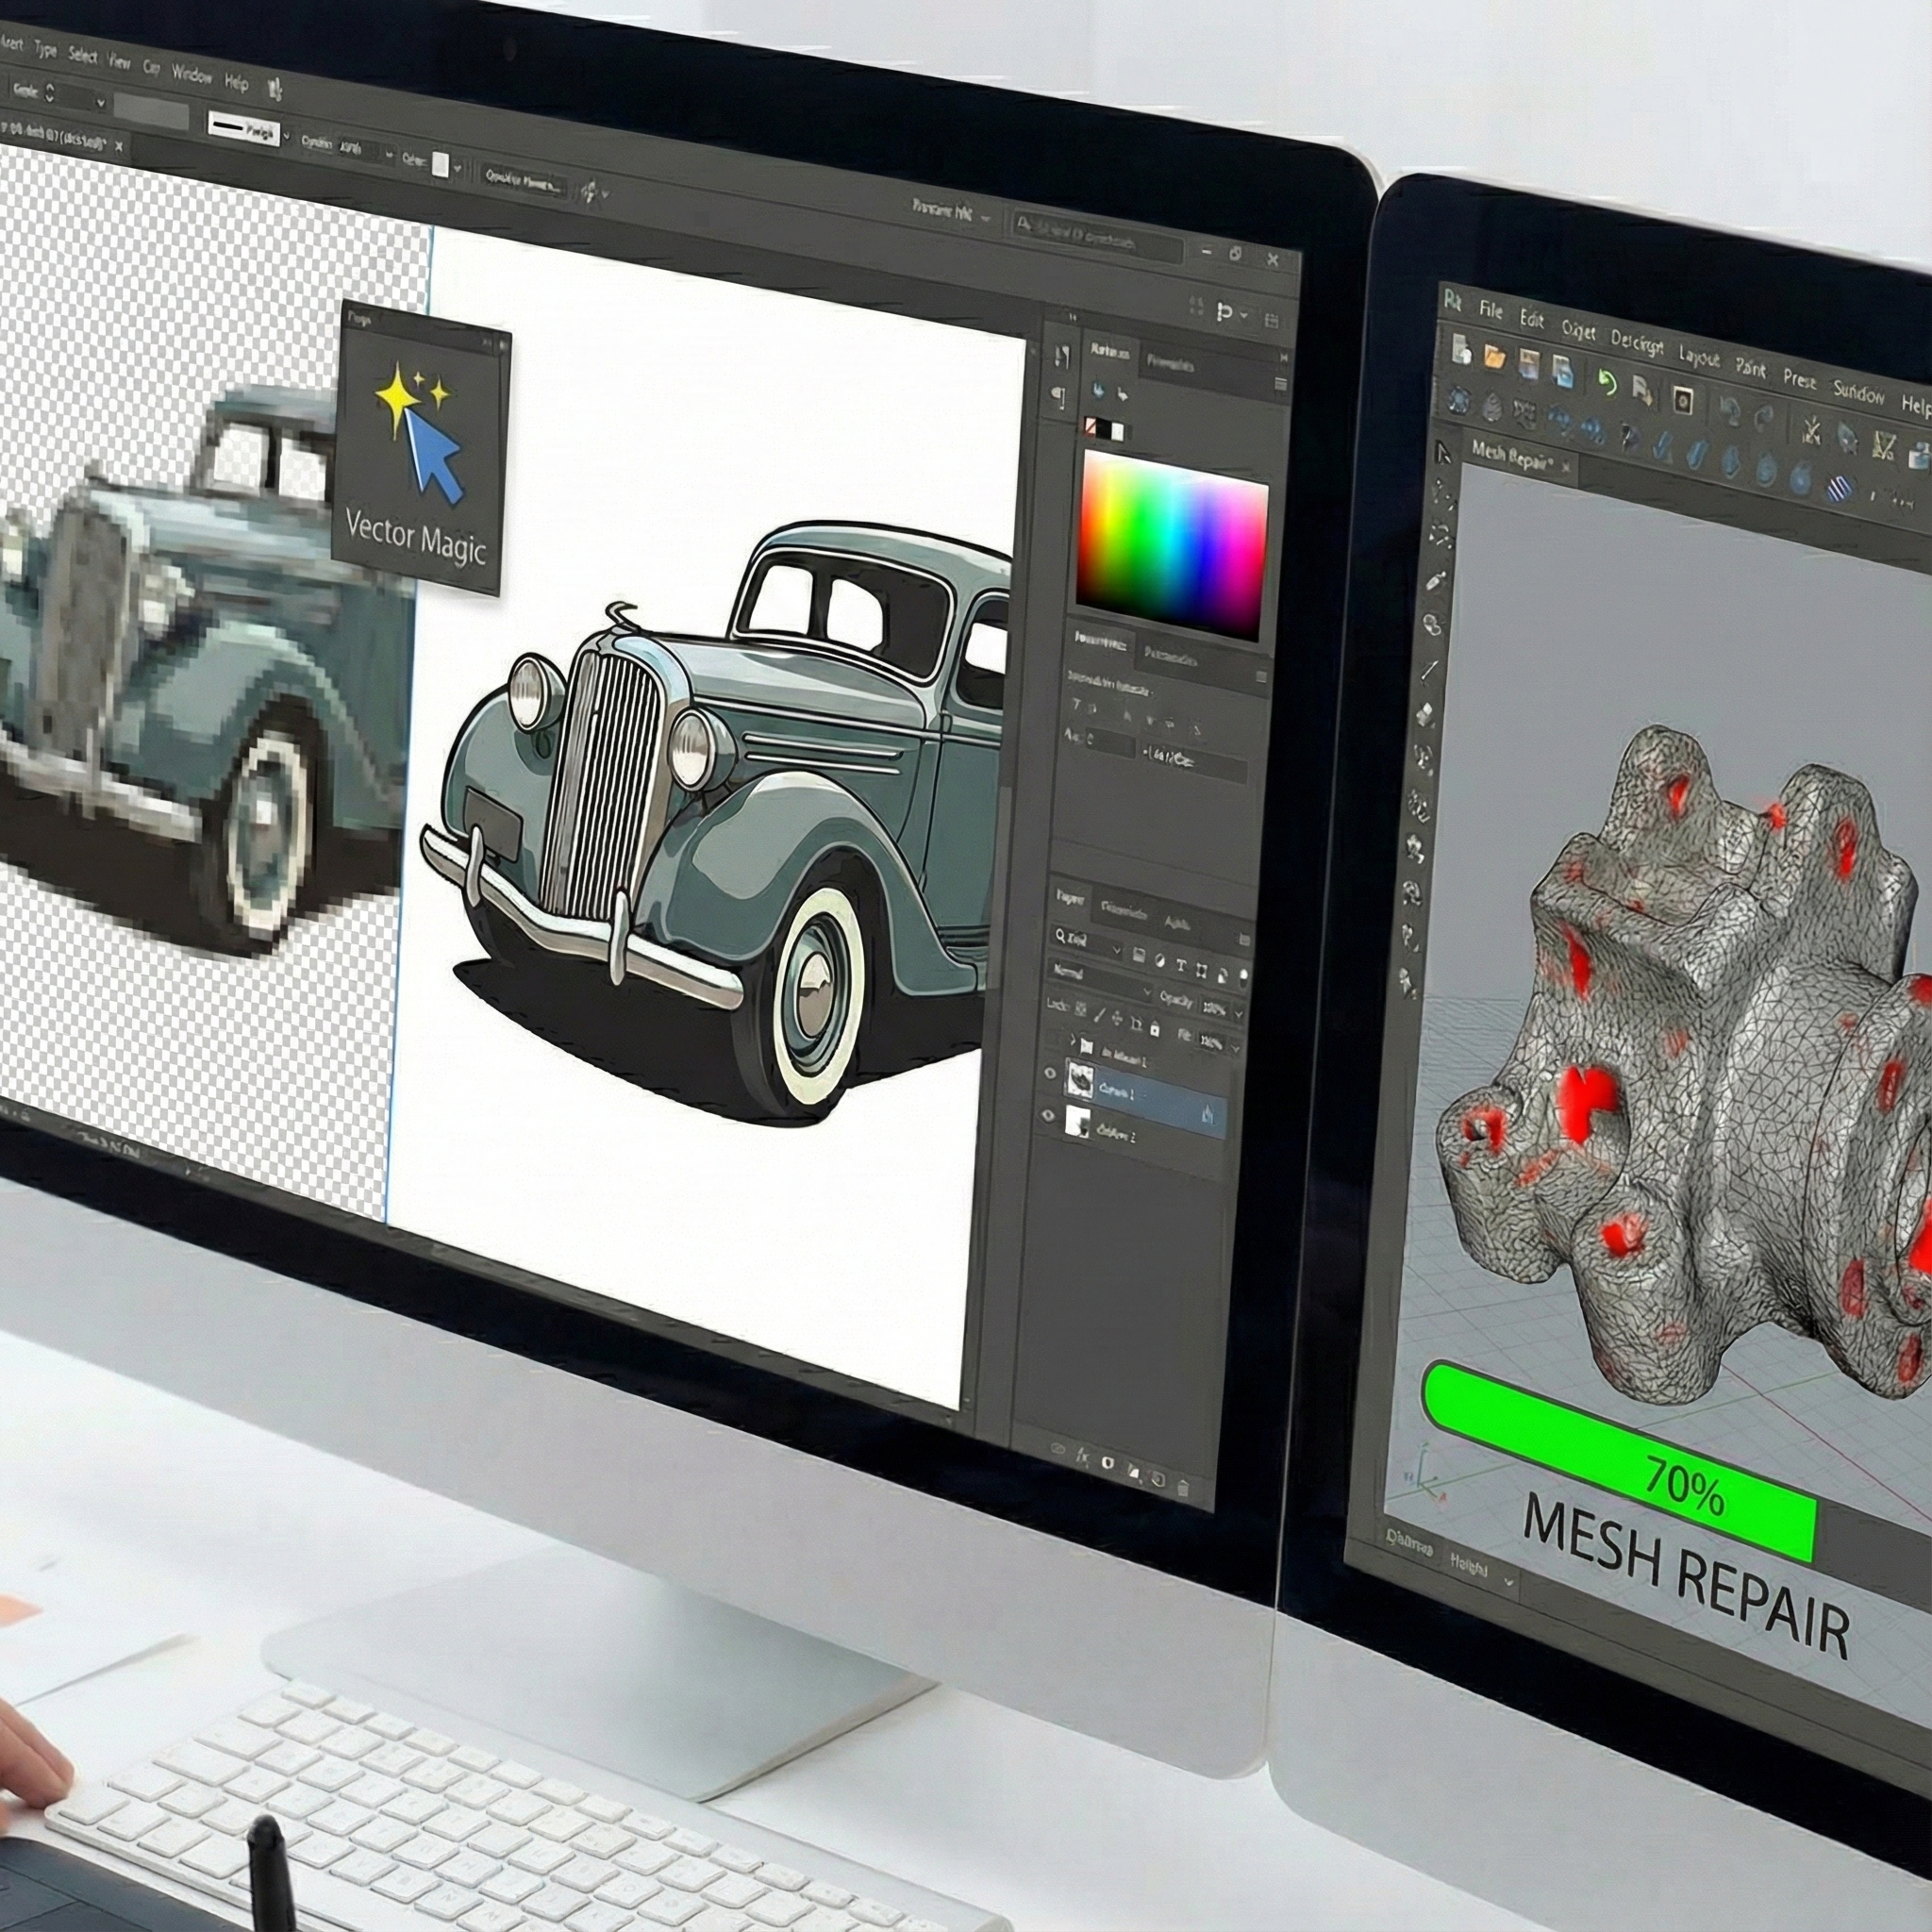Toggle lock transparent pixels icon
Image resolution: width=1932 pixels, height=1932 pixels.
click(x=1081, y=1010)
